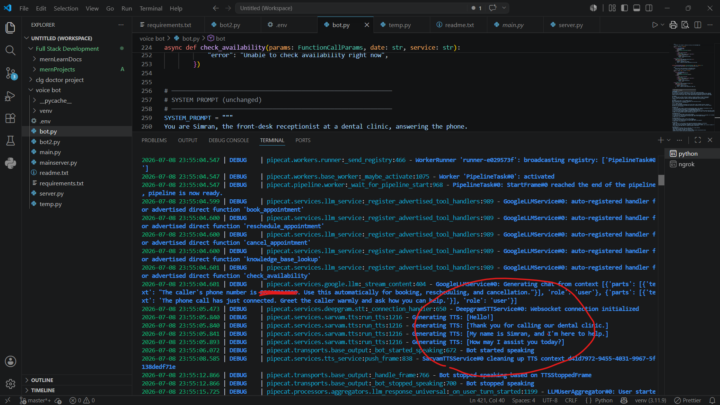Open the Customize Layout icon
The height and width of the screenshot is (405, 720).
tap(612, 8)
